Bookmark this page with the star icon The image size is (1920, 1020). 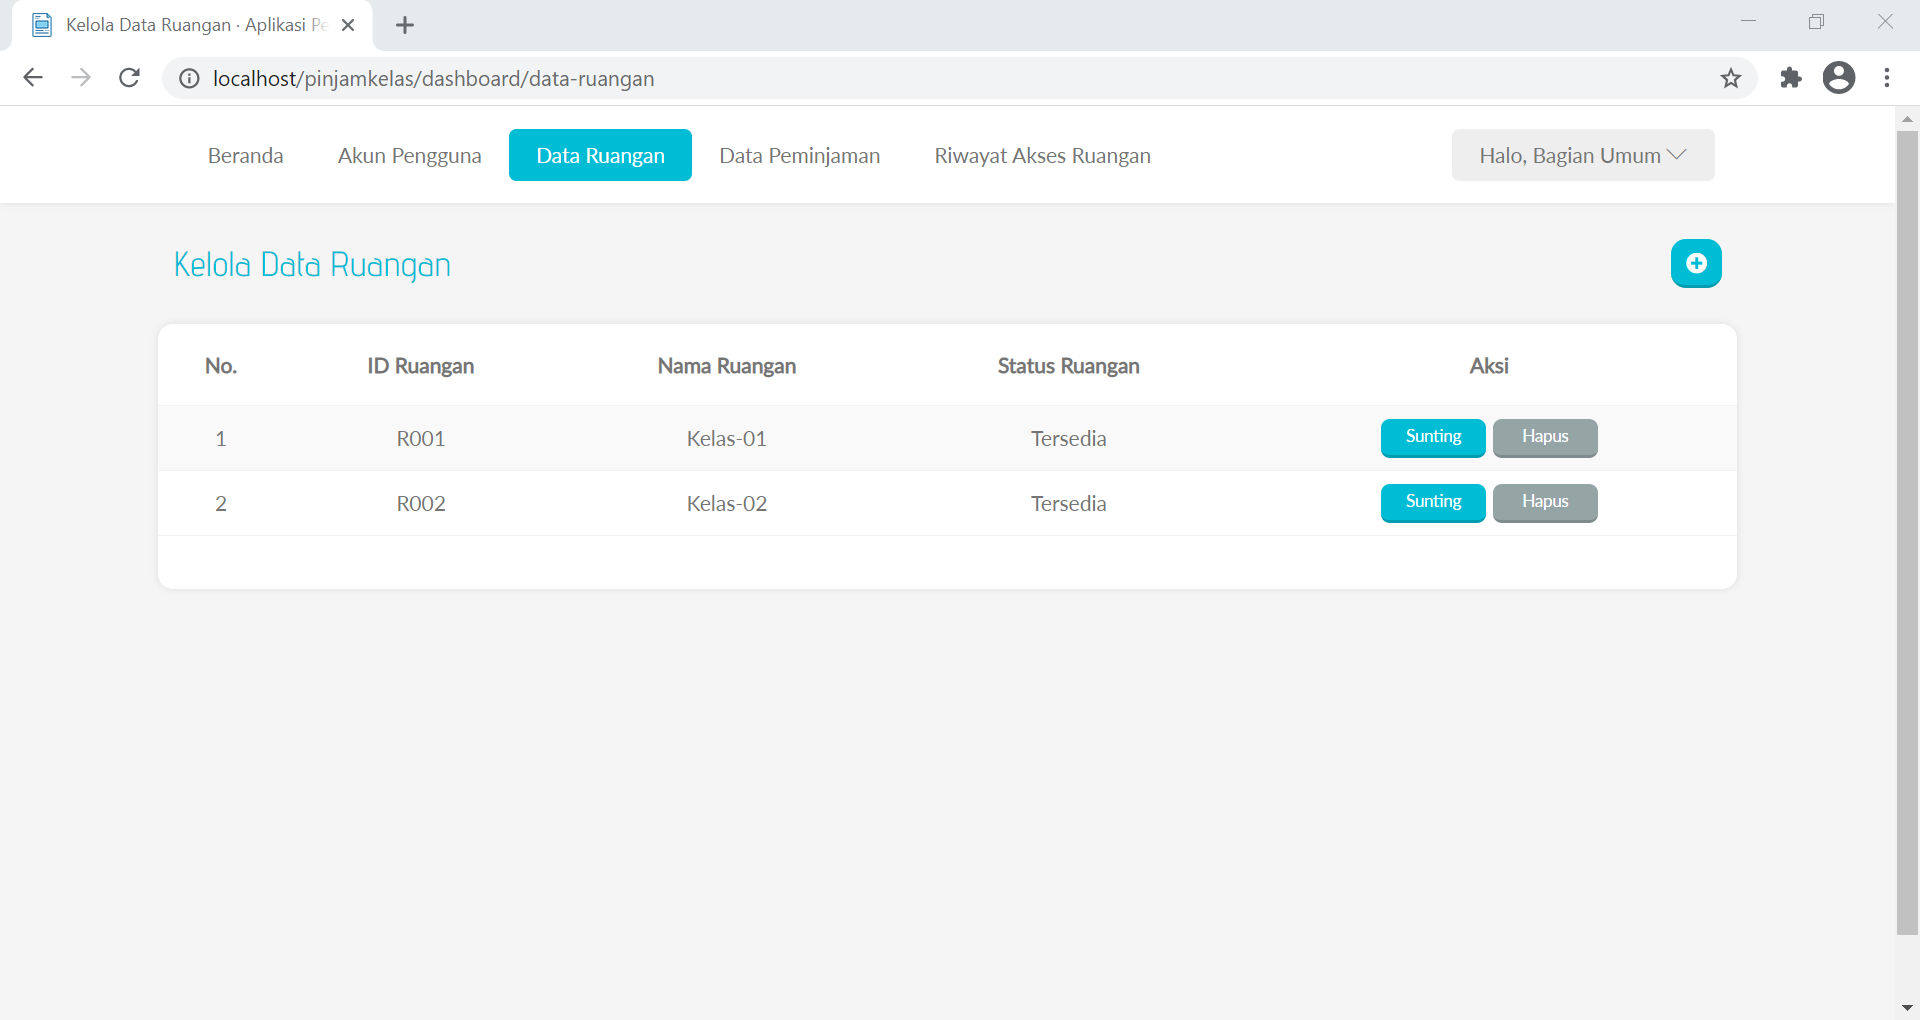coord(1731,78)
